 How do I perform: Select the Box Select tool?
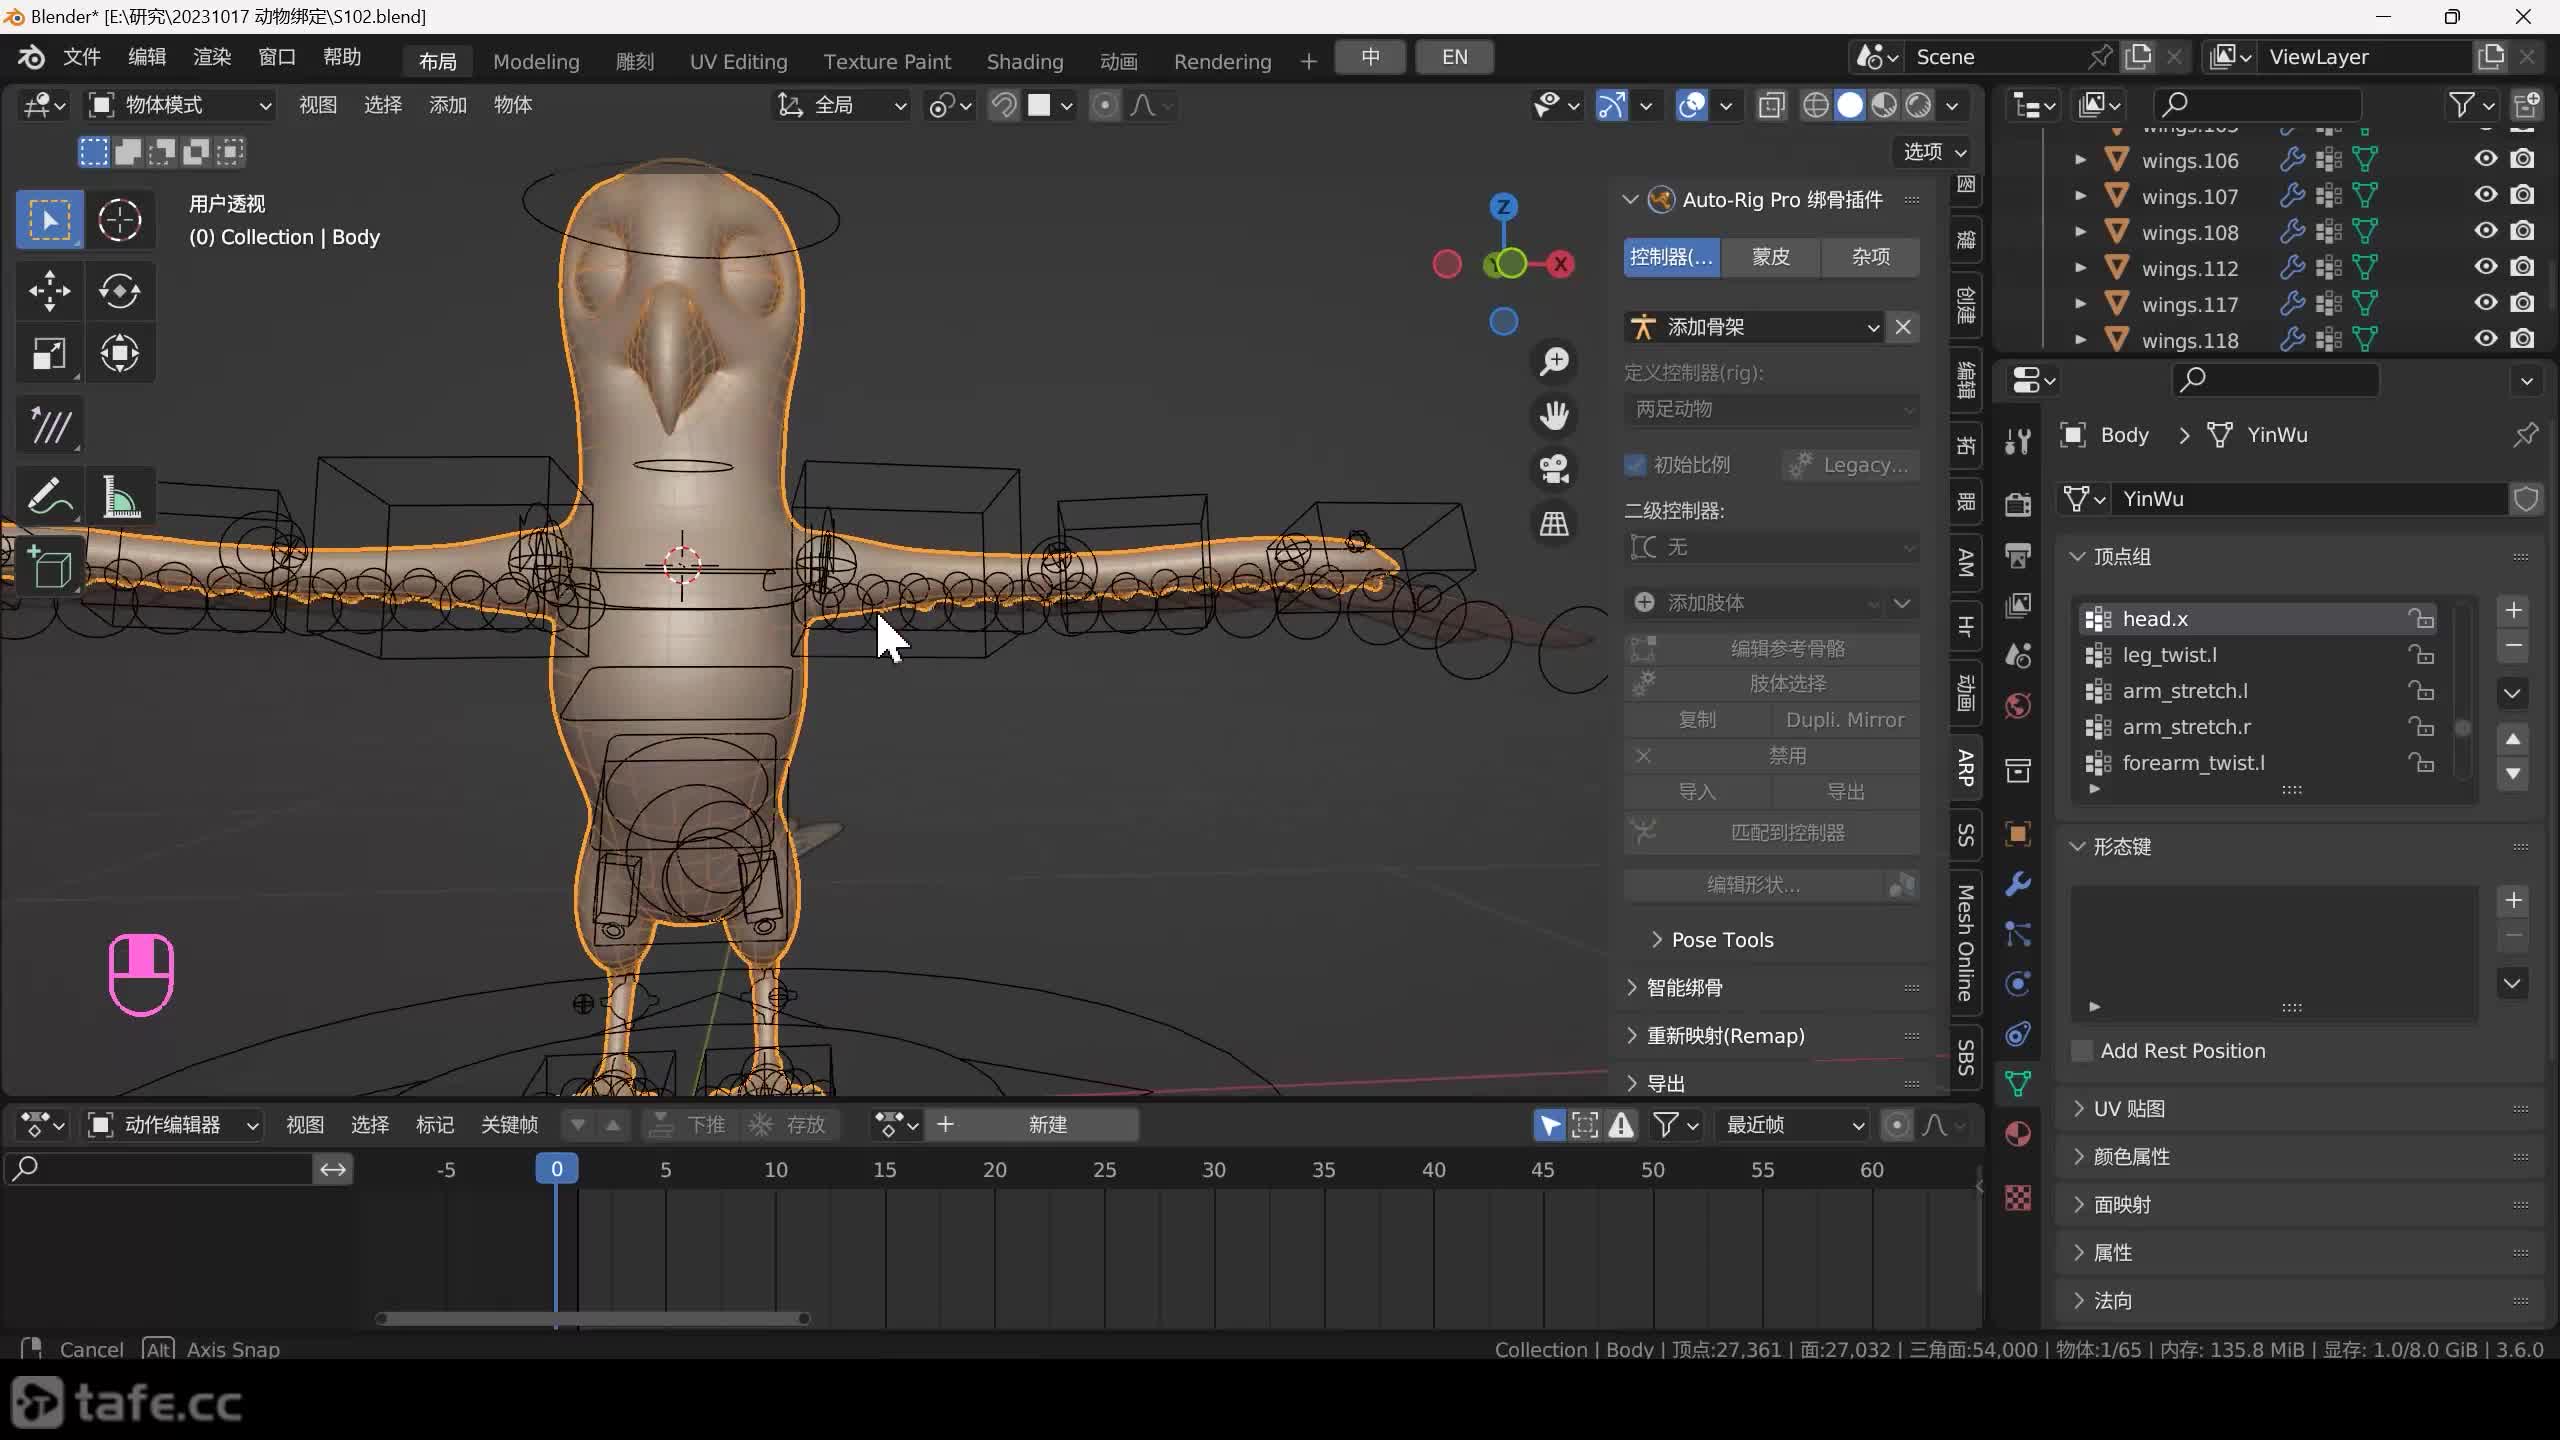pos(50,220)
